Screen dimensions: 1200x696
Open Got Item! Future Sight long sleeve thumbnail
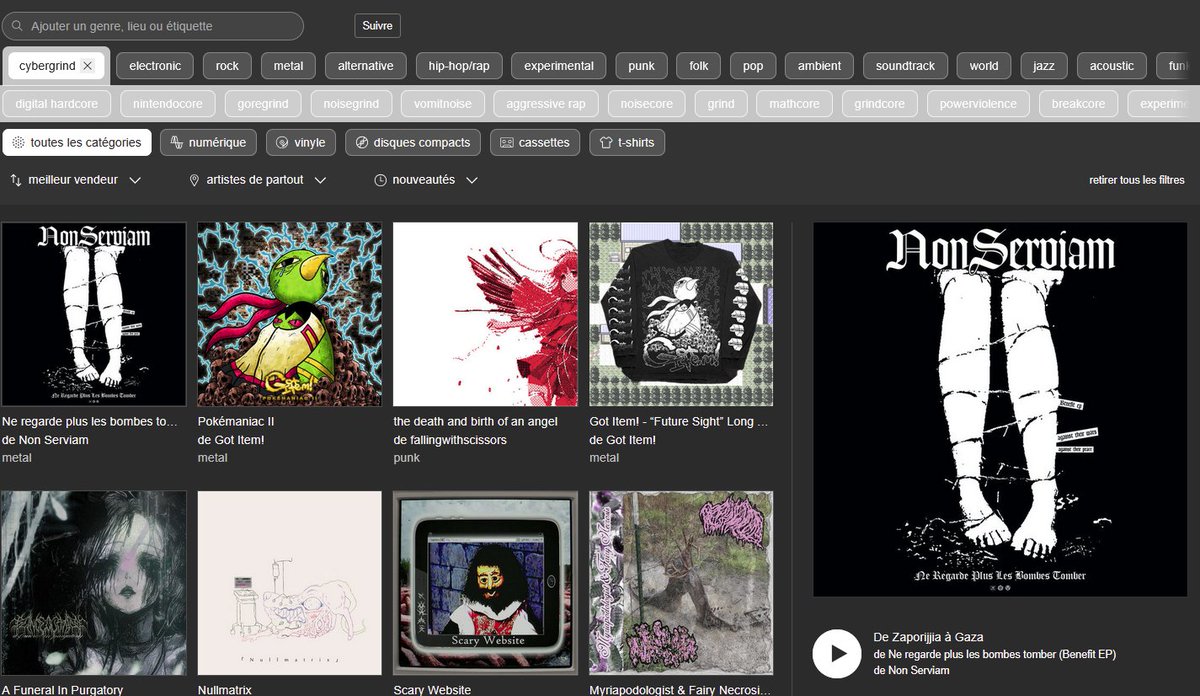point(682,314)
